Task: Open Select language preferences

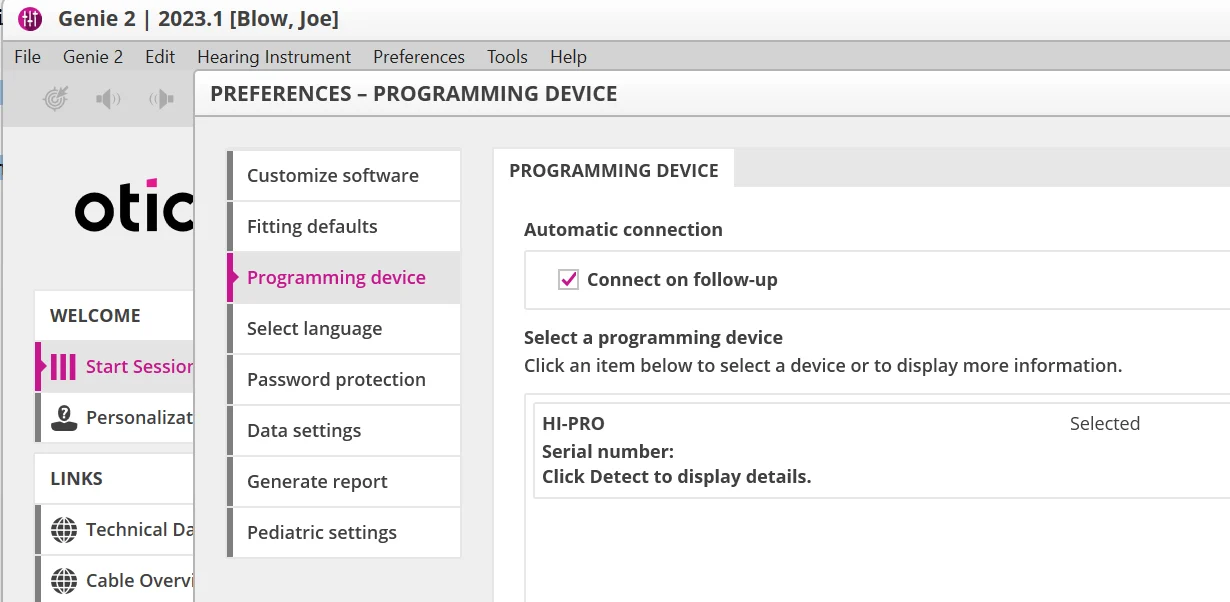Action: [x=344, y=329]
